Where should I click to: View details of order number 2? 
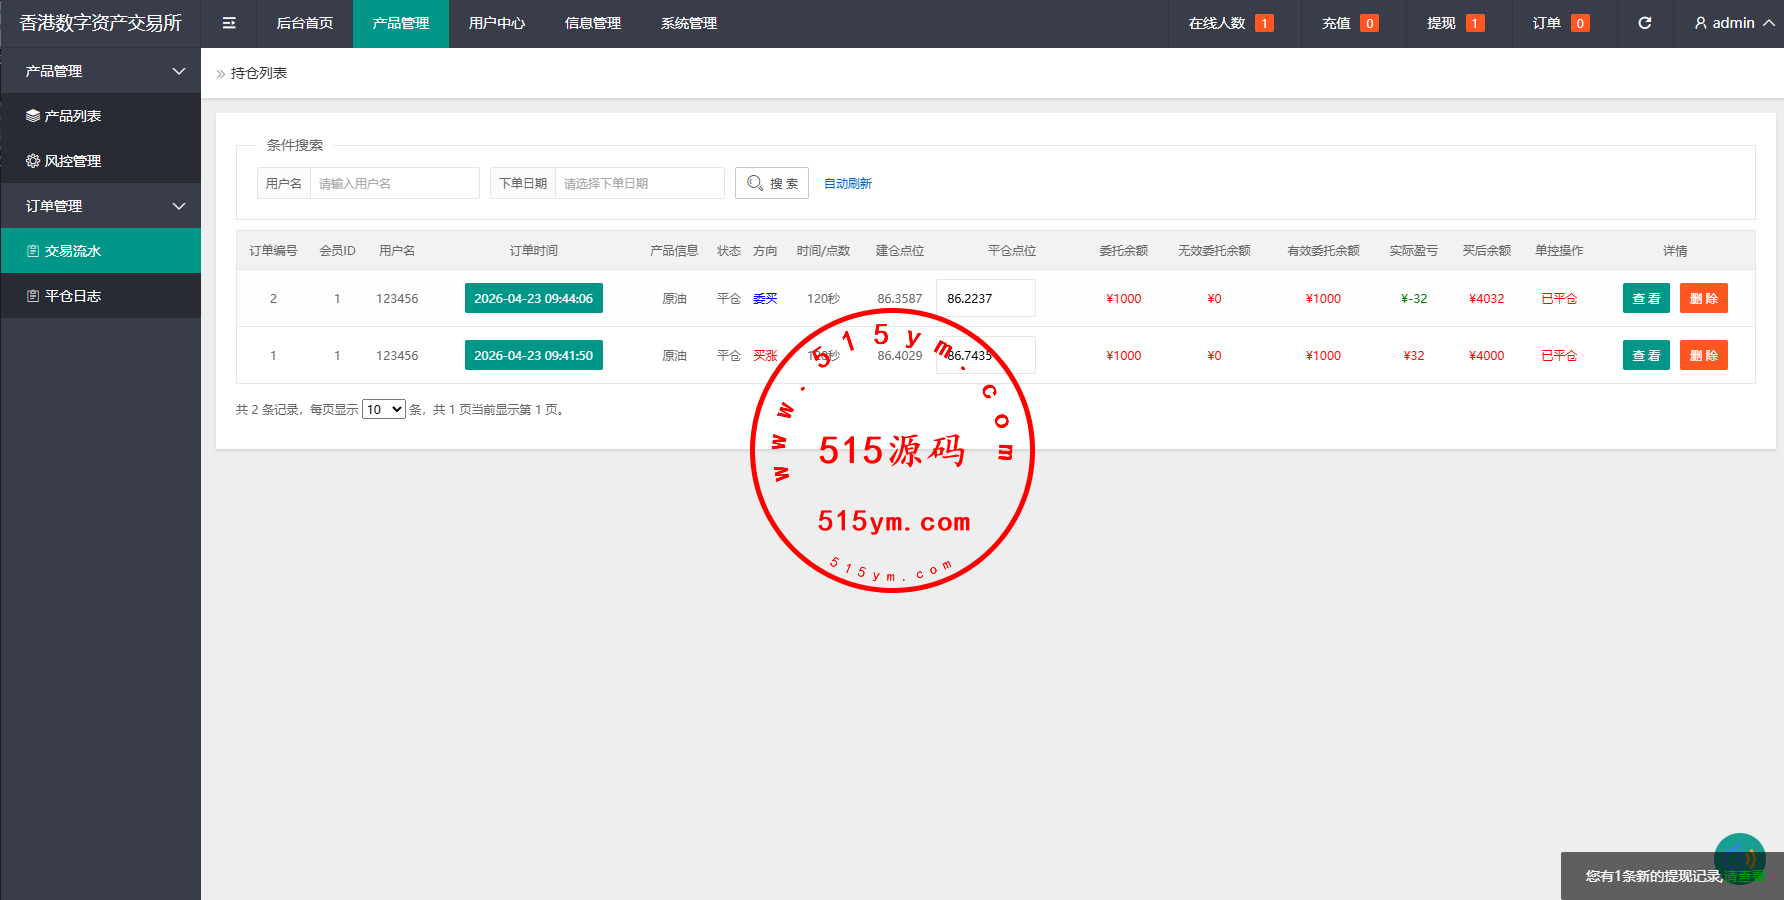pyautogui.click(x=1646, y=298)
